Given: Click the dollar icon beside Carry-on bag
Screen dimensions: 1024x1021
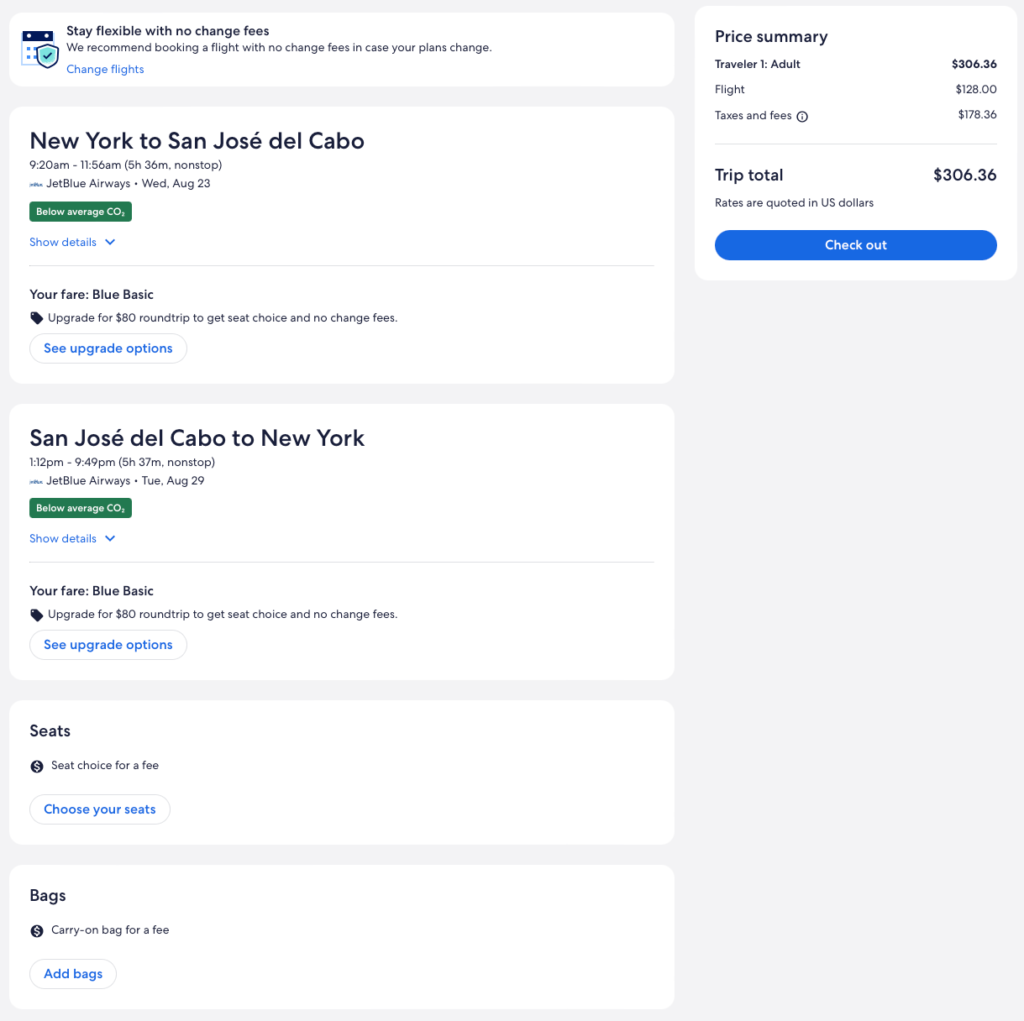Looking at the screenshot, I should (x=37, y=931).
